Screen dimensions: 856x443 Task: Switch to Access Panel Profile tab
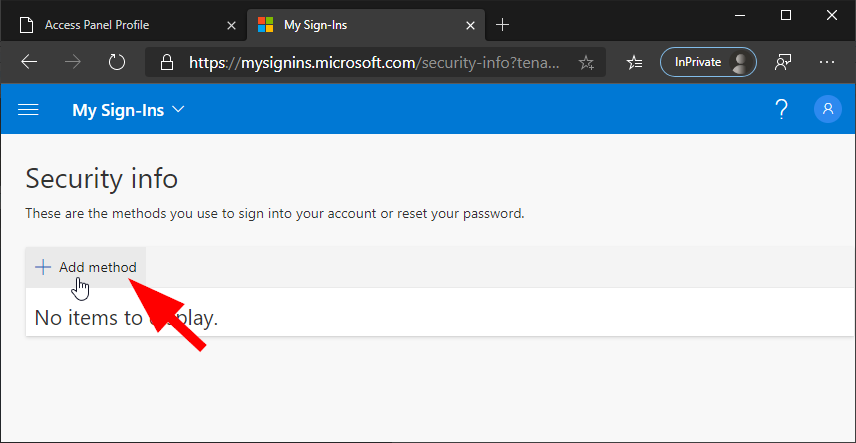tap(110, 23)
